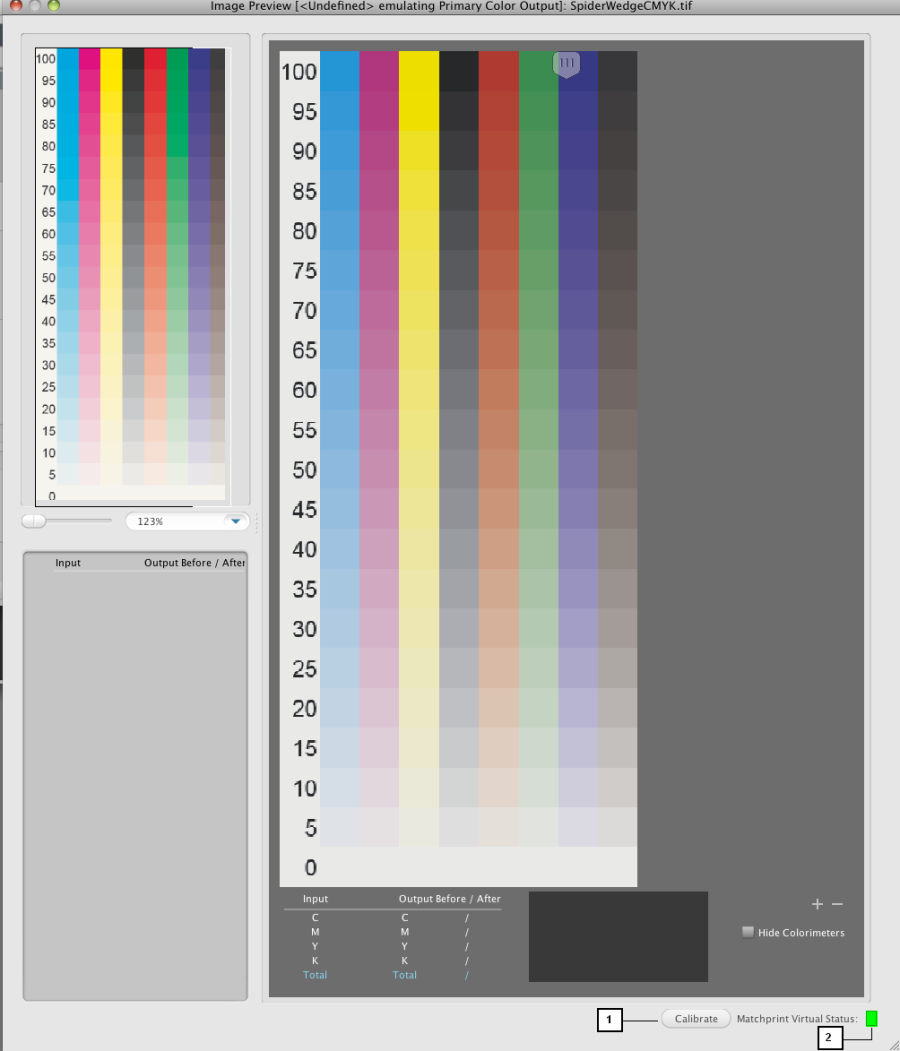
Task: Click the colorimeter marker on the blue column
Action: click(566, 62)
